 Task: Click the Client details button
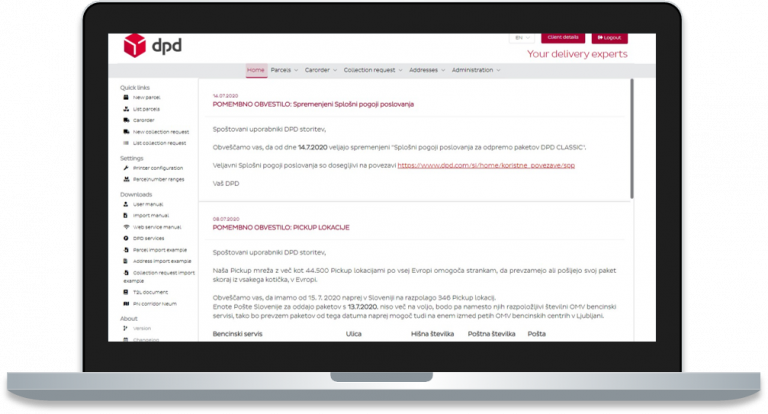coord(563,38)
